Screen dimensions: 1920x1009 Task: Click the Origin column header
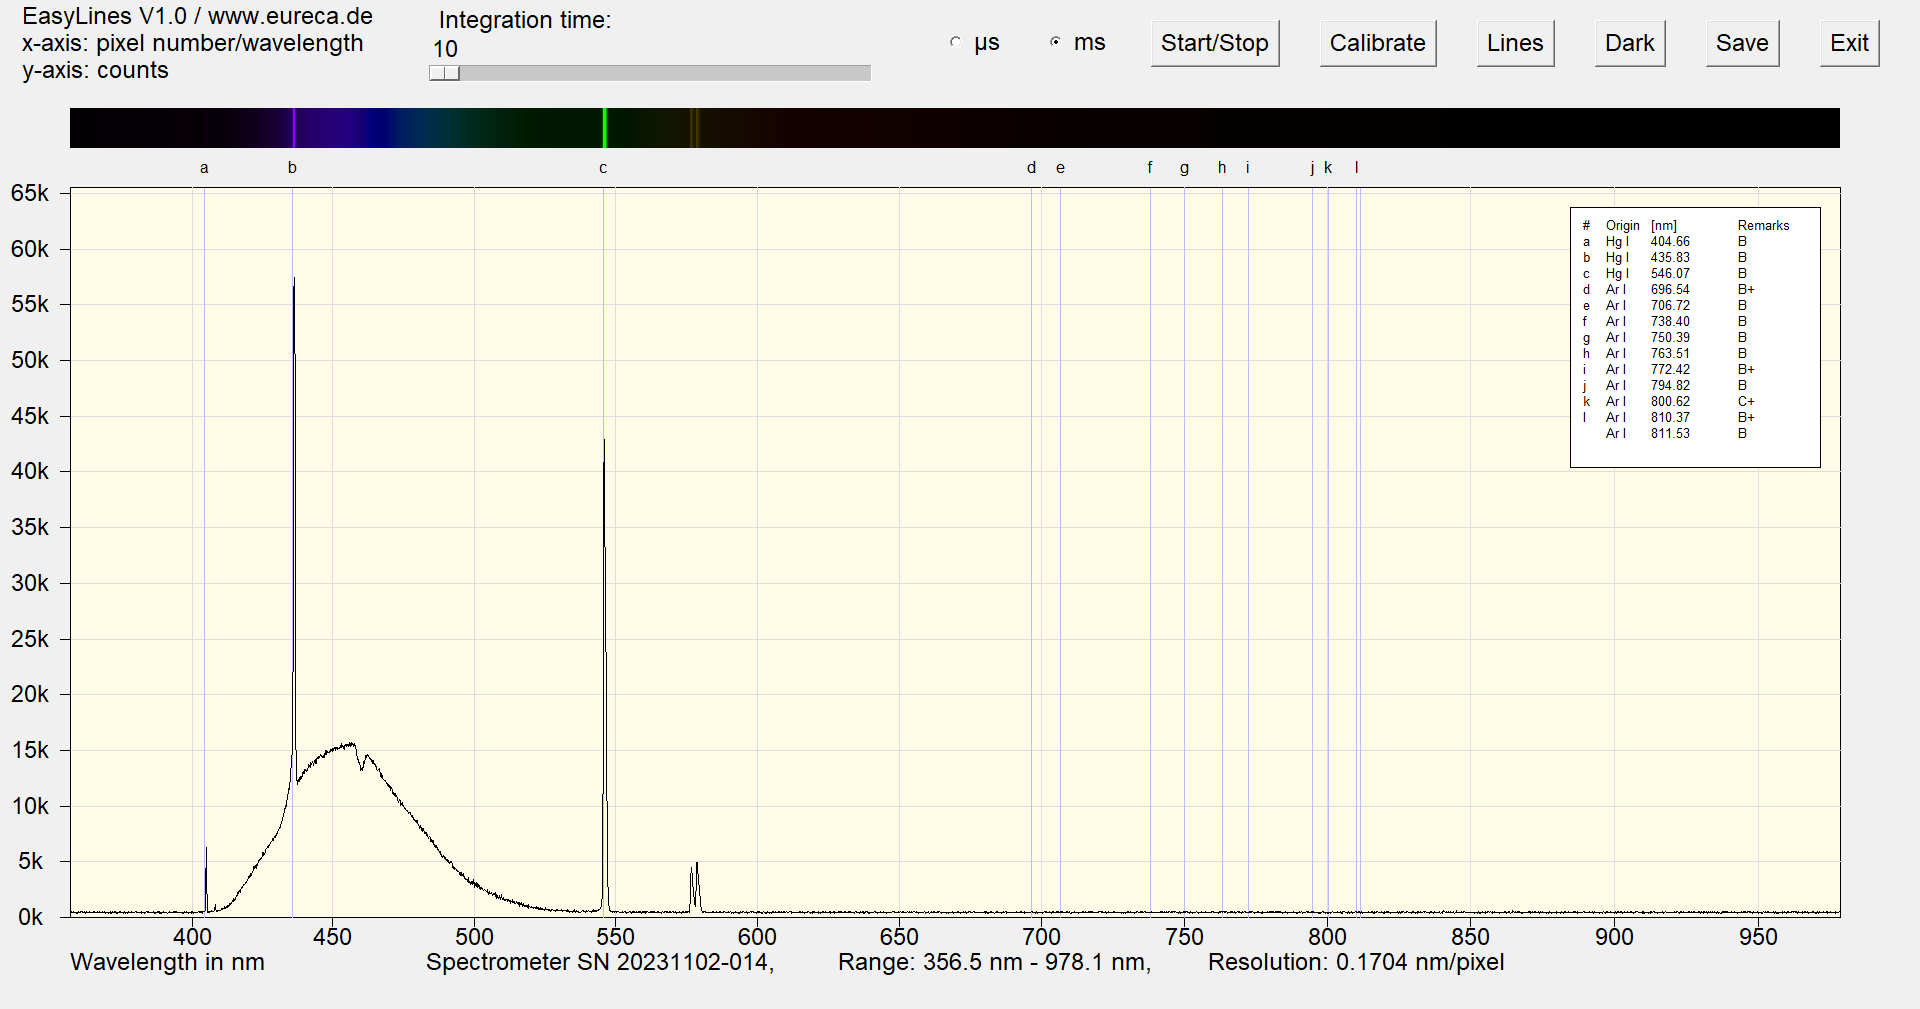[1622, 226]
